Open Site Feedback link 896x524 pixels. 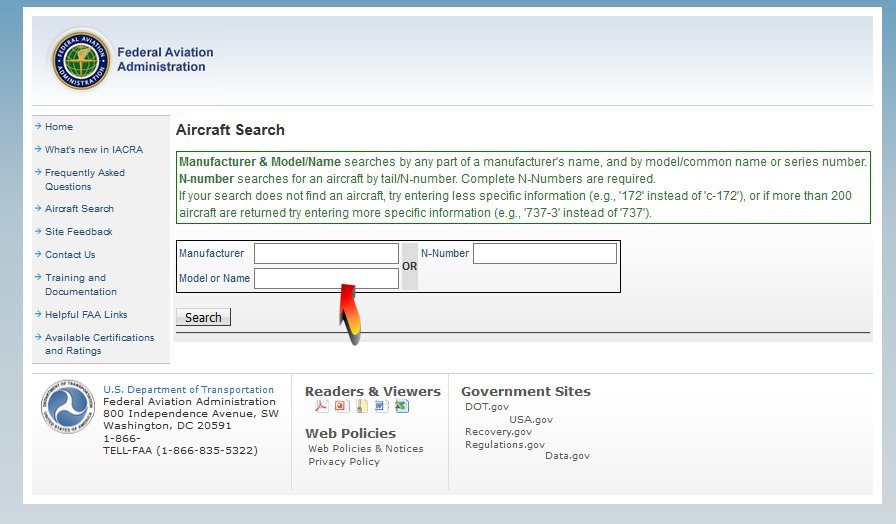[78, 232]
